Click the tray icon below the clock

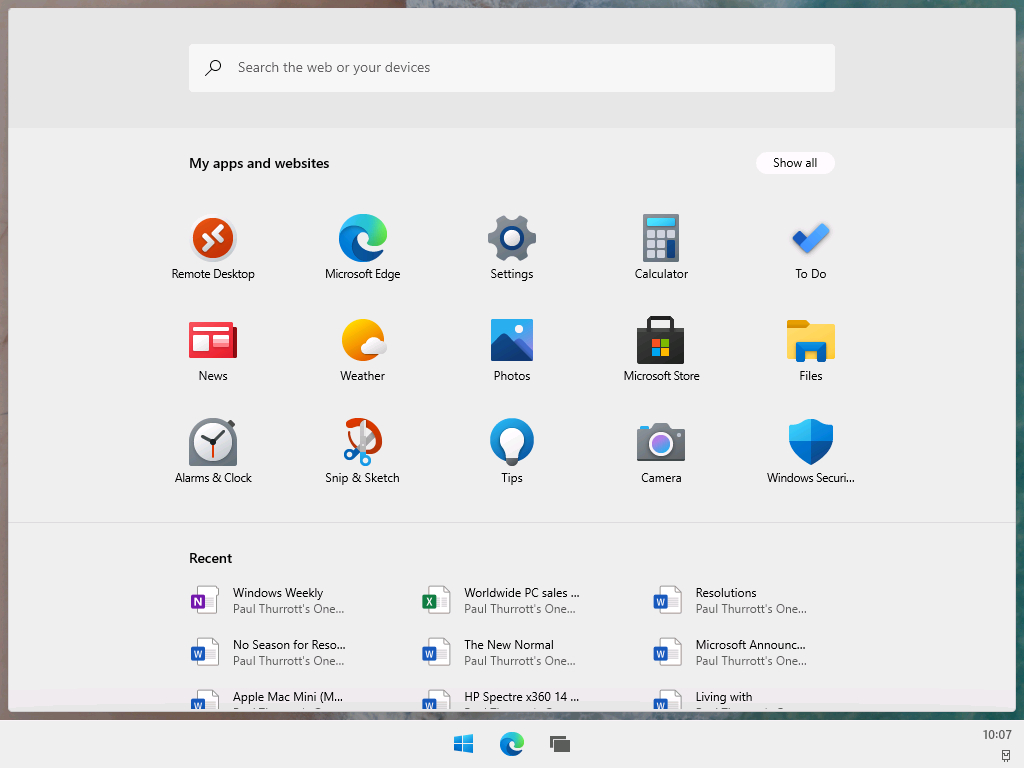click(x=1006, y=756)
